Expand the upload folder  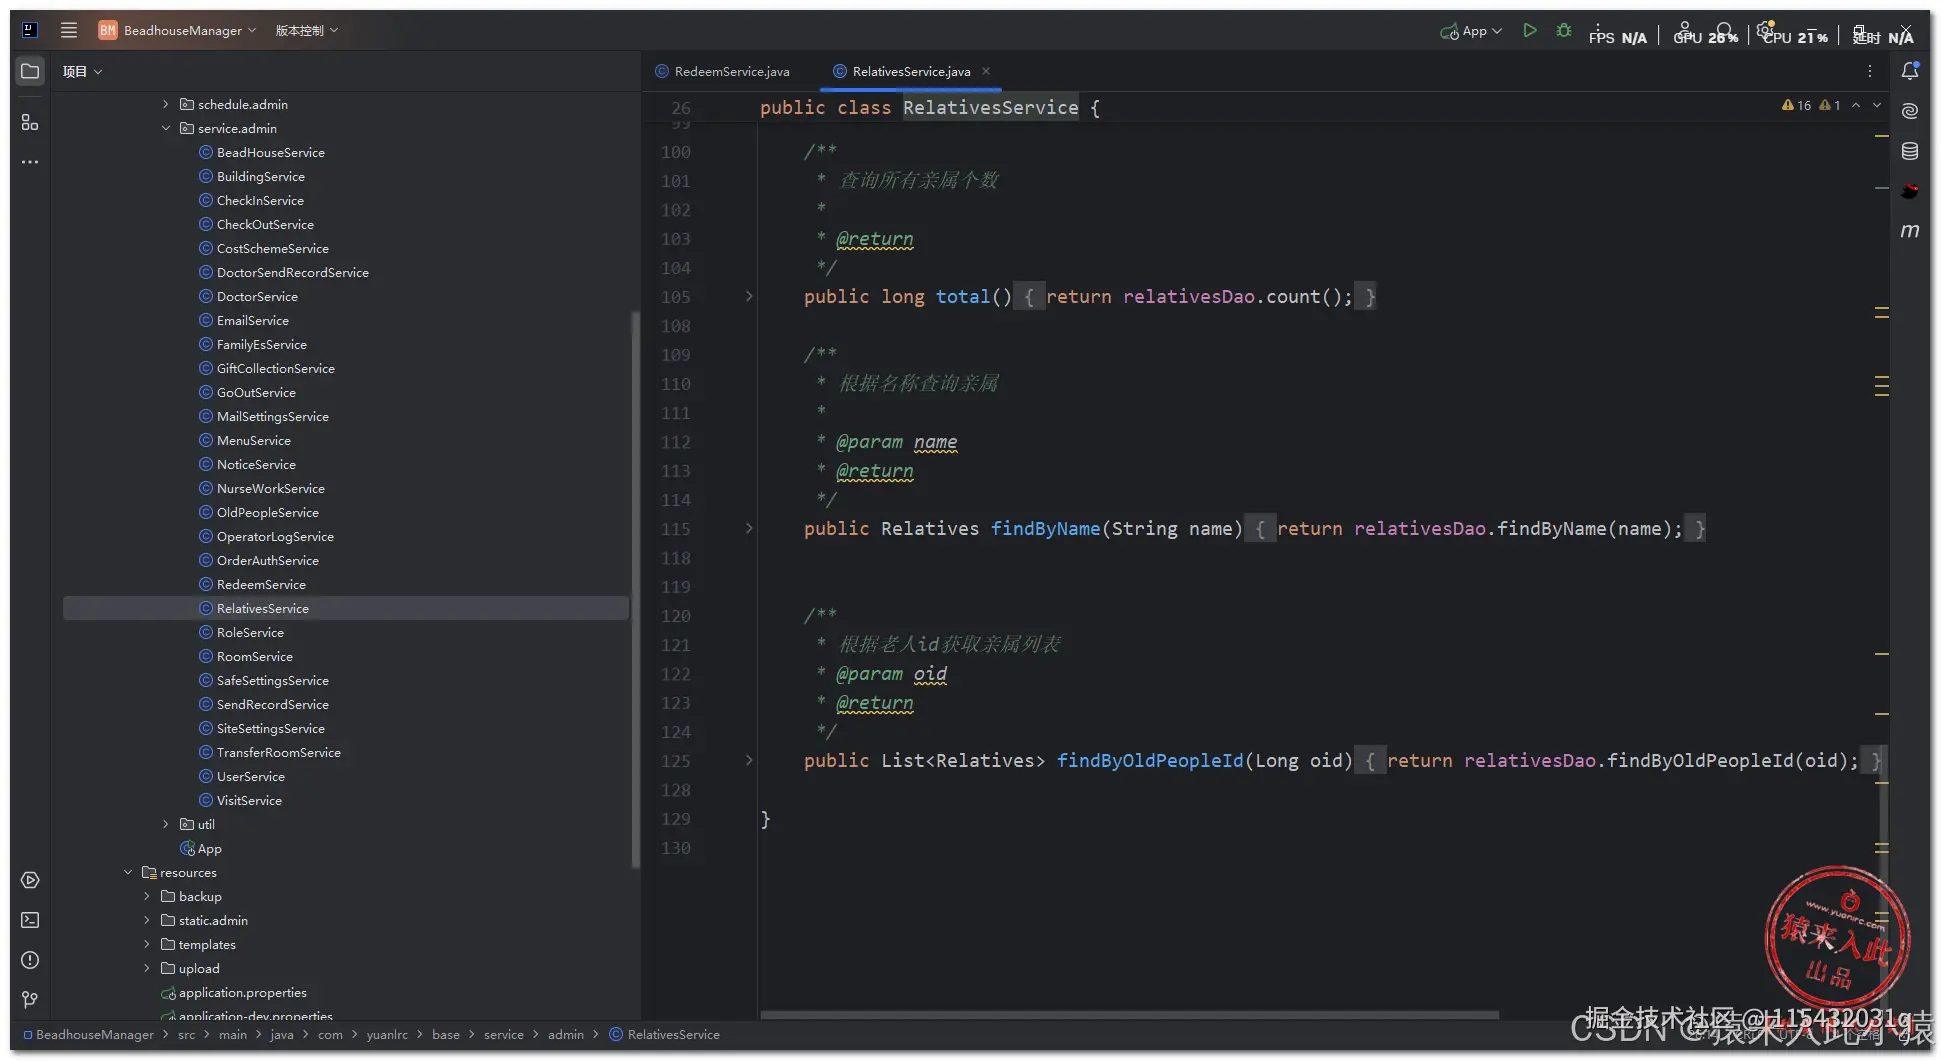click(147, 968)
